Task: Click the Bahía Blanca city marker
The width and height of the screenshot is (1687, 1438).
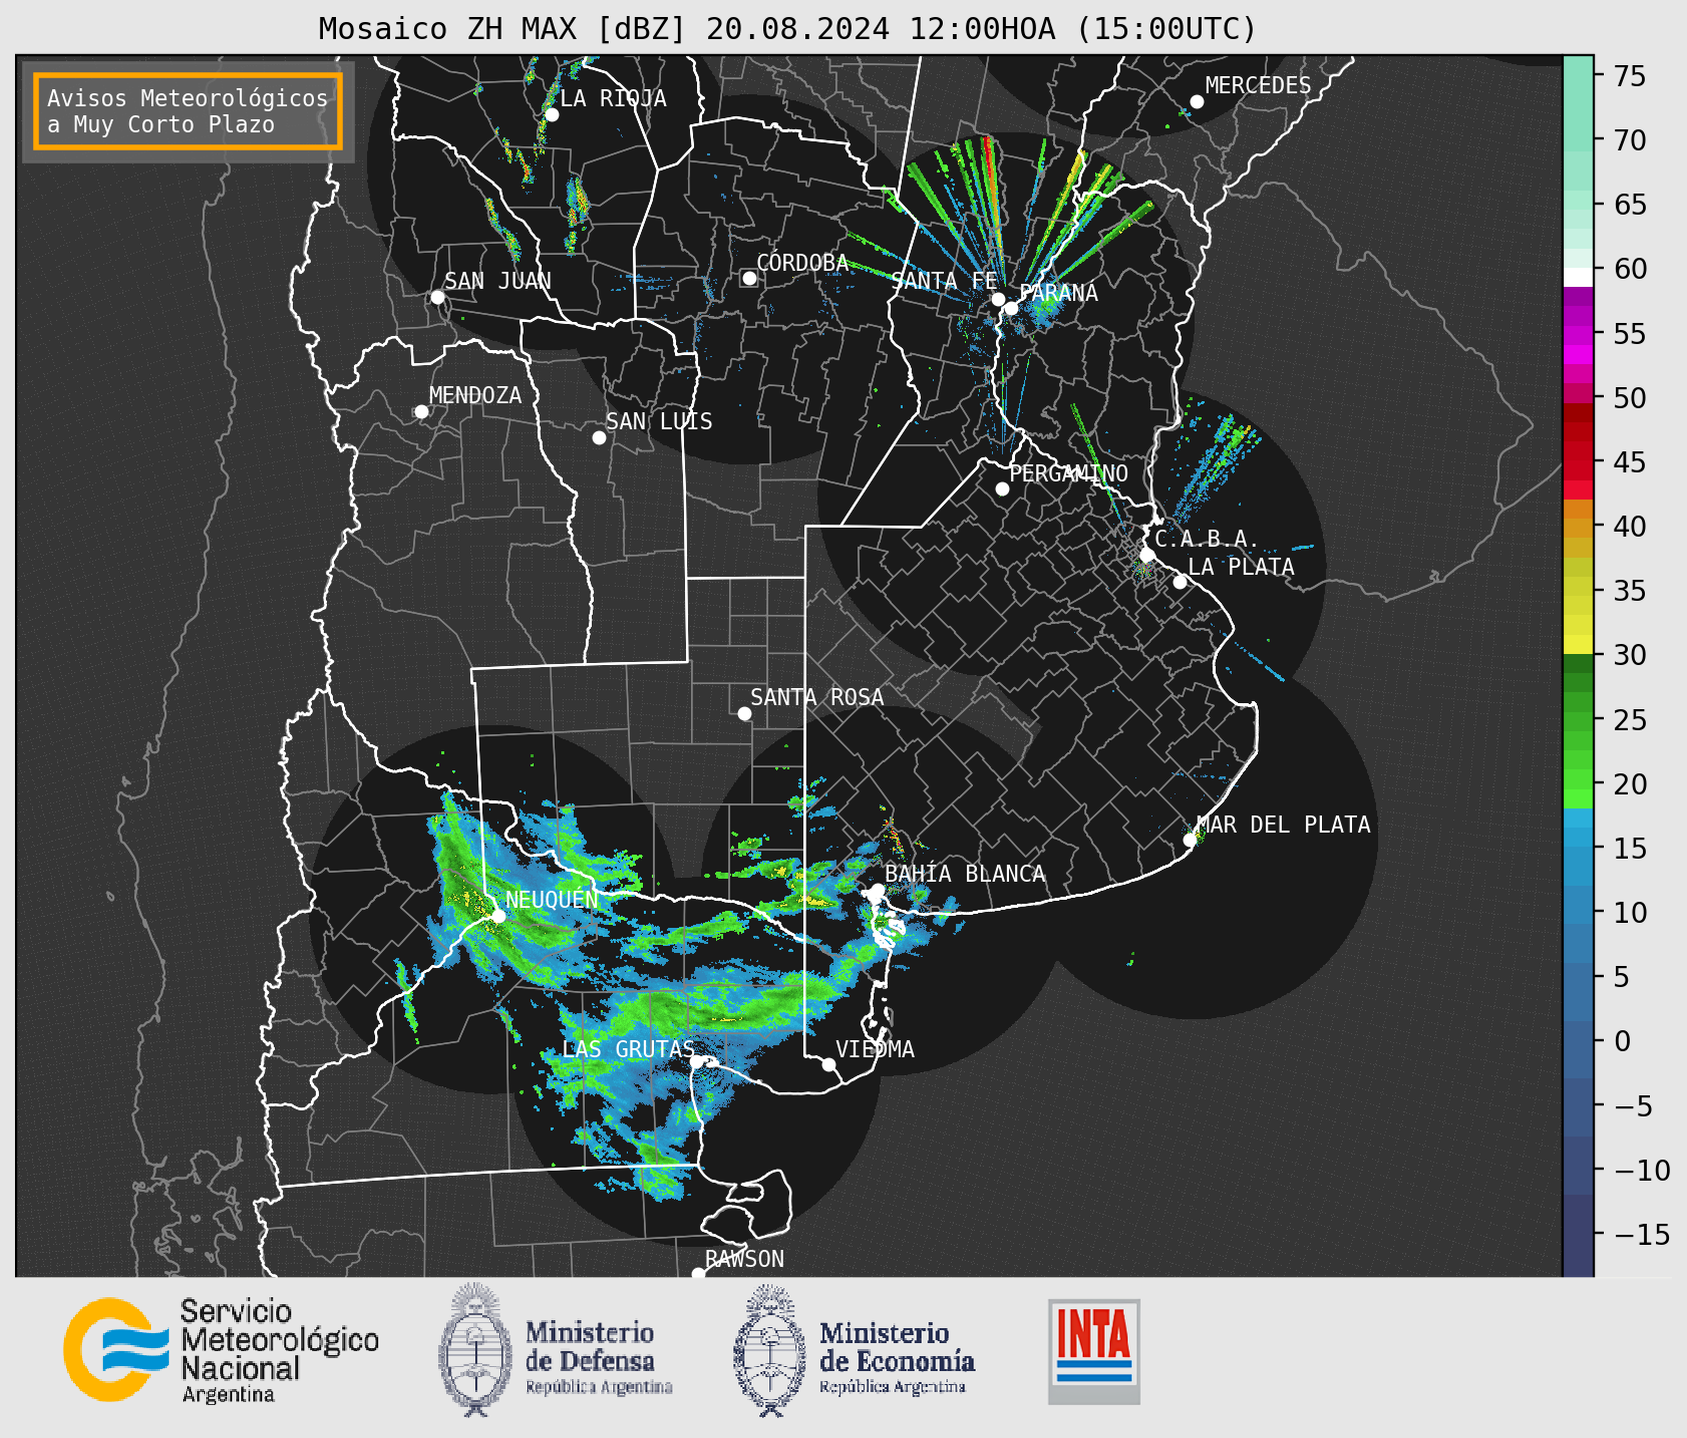Action: tap(877, 890)
